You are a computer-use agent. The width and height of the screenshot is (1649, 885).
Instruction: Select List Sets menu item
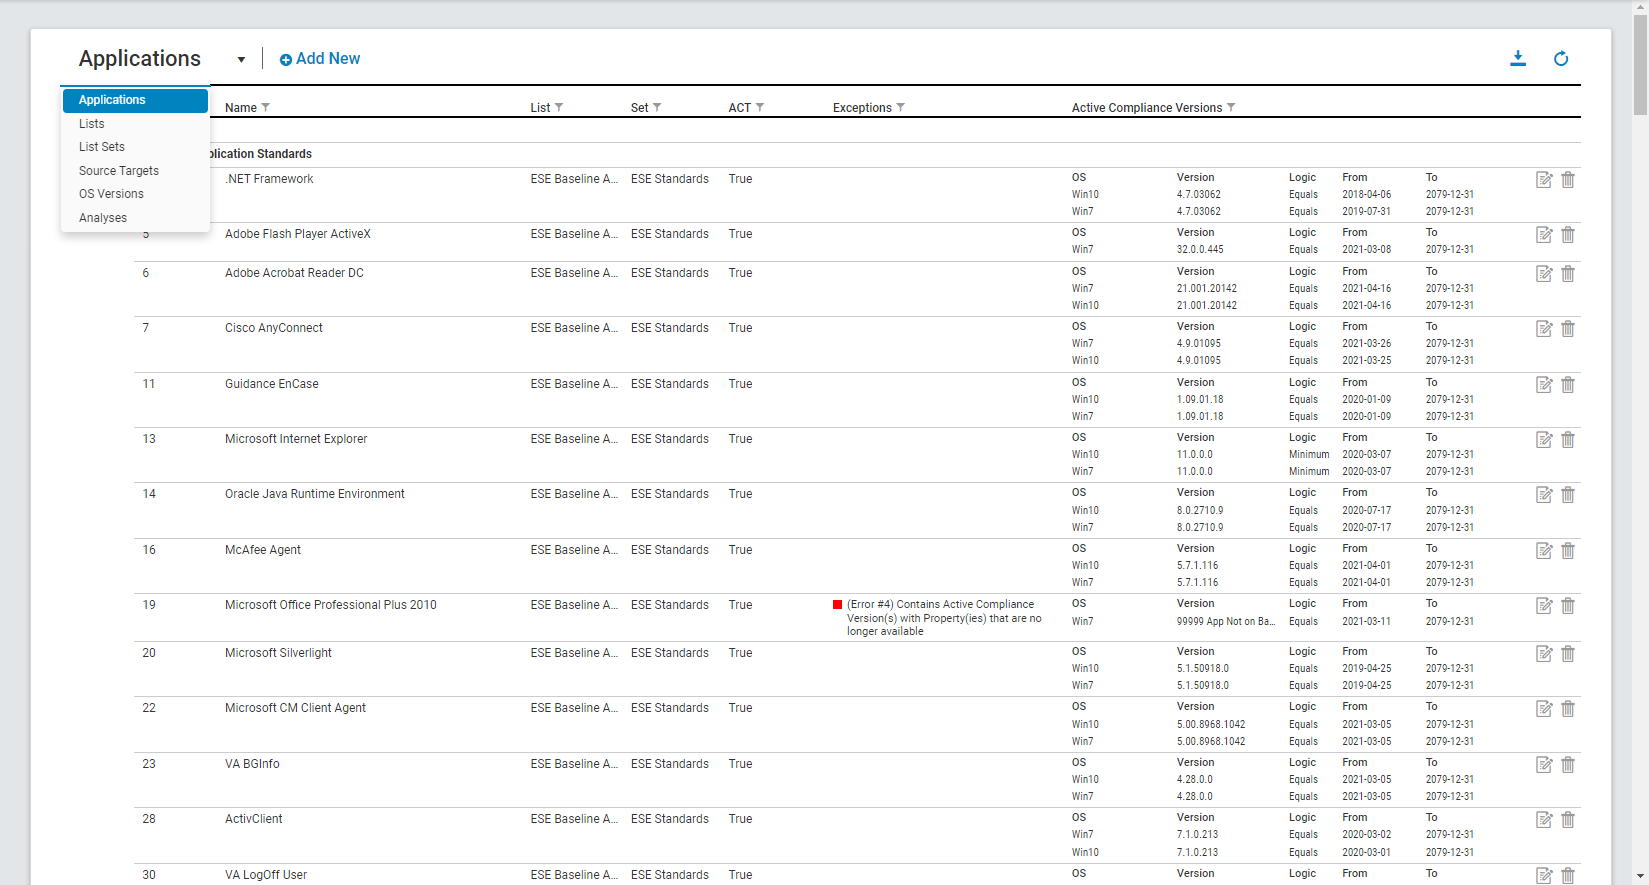(135, 147)
